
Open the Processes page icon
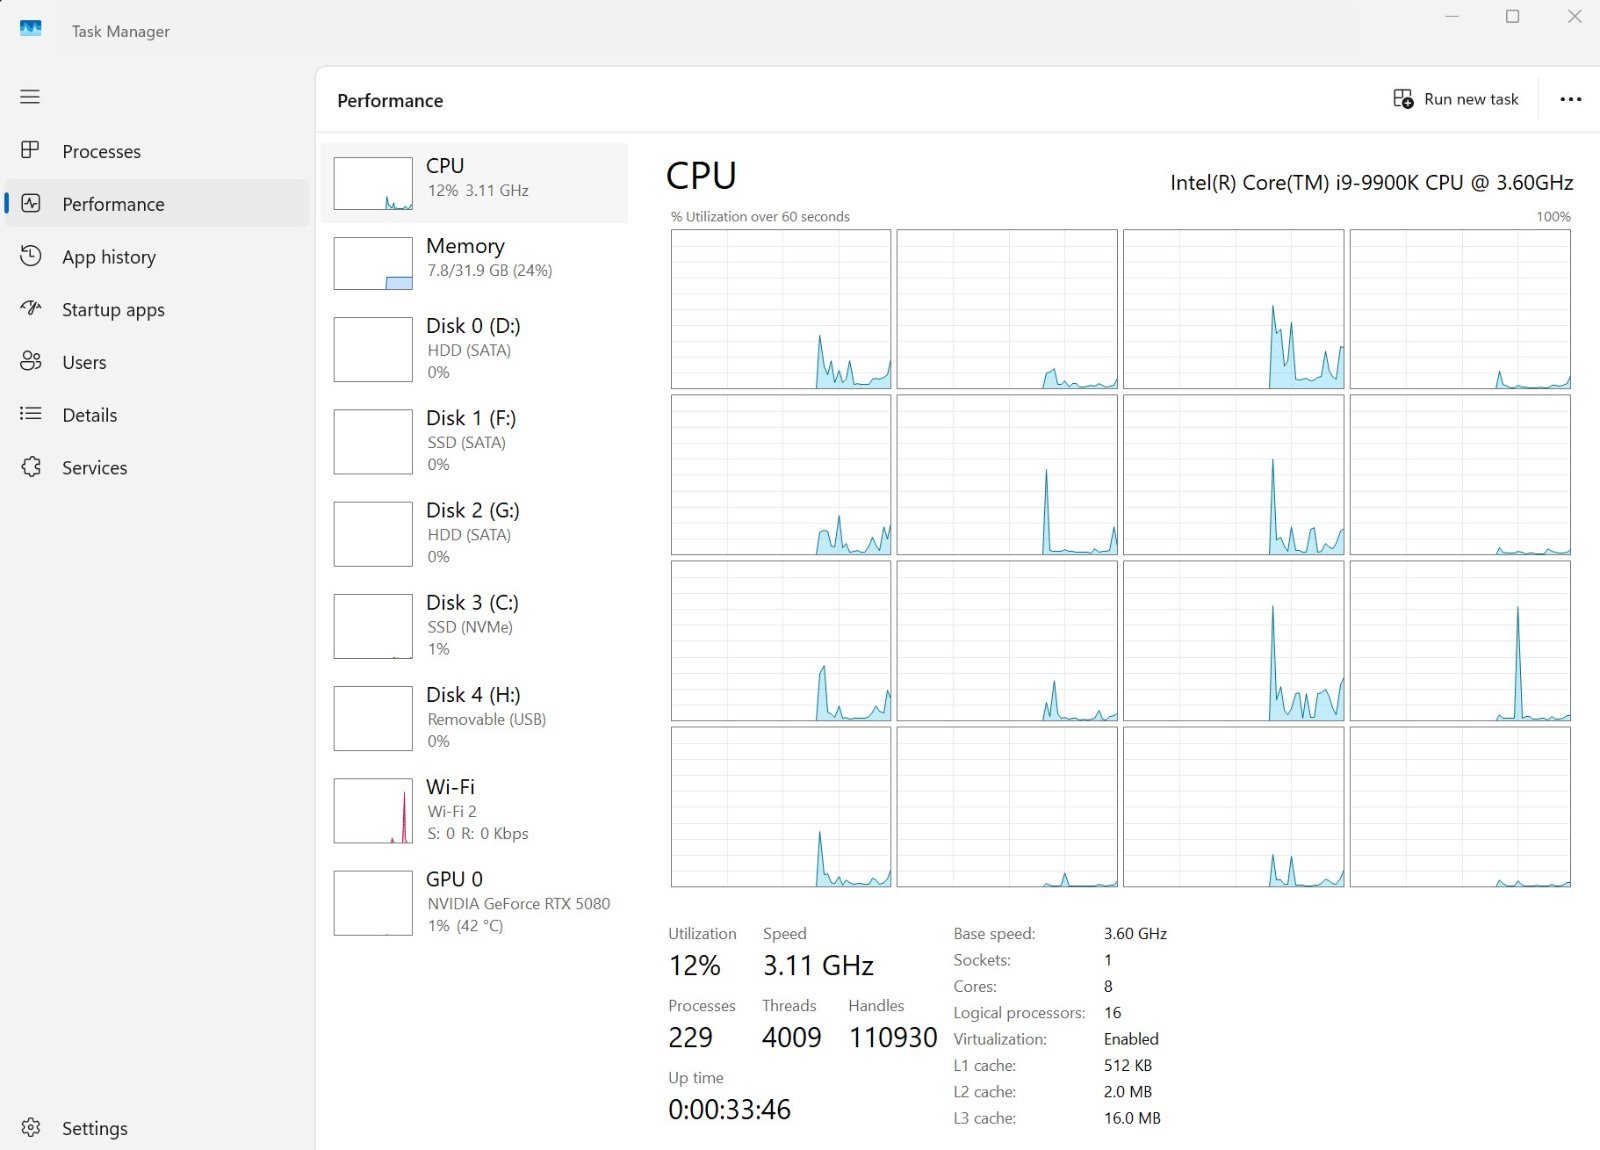(x=30, y=150)
